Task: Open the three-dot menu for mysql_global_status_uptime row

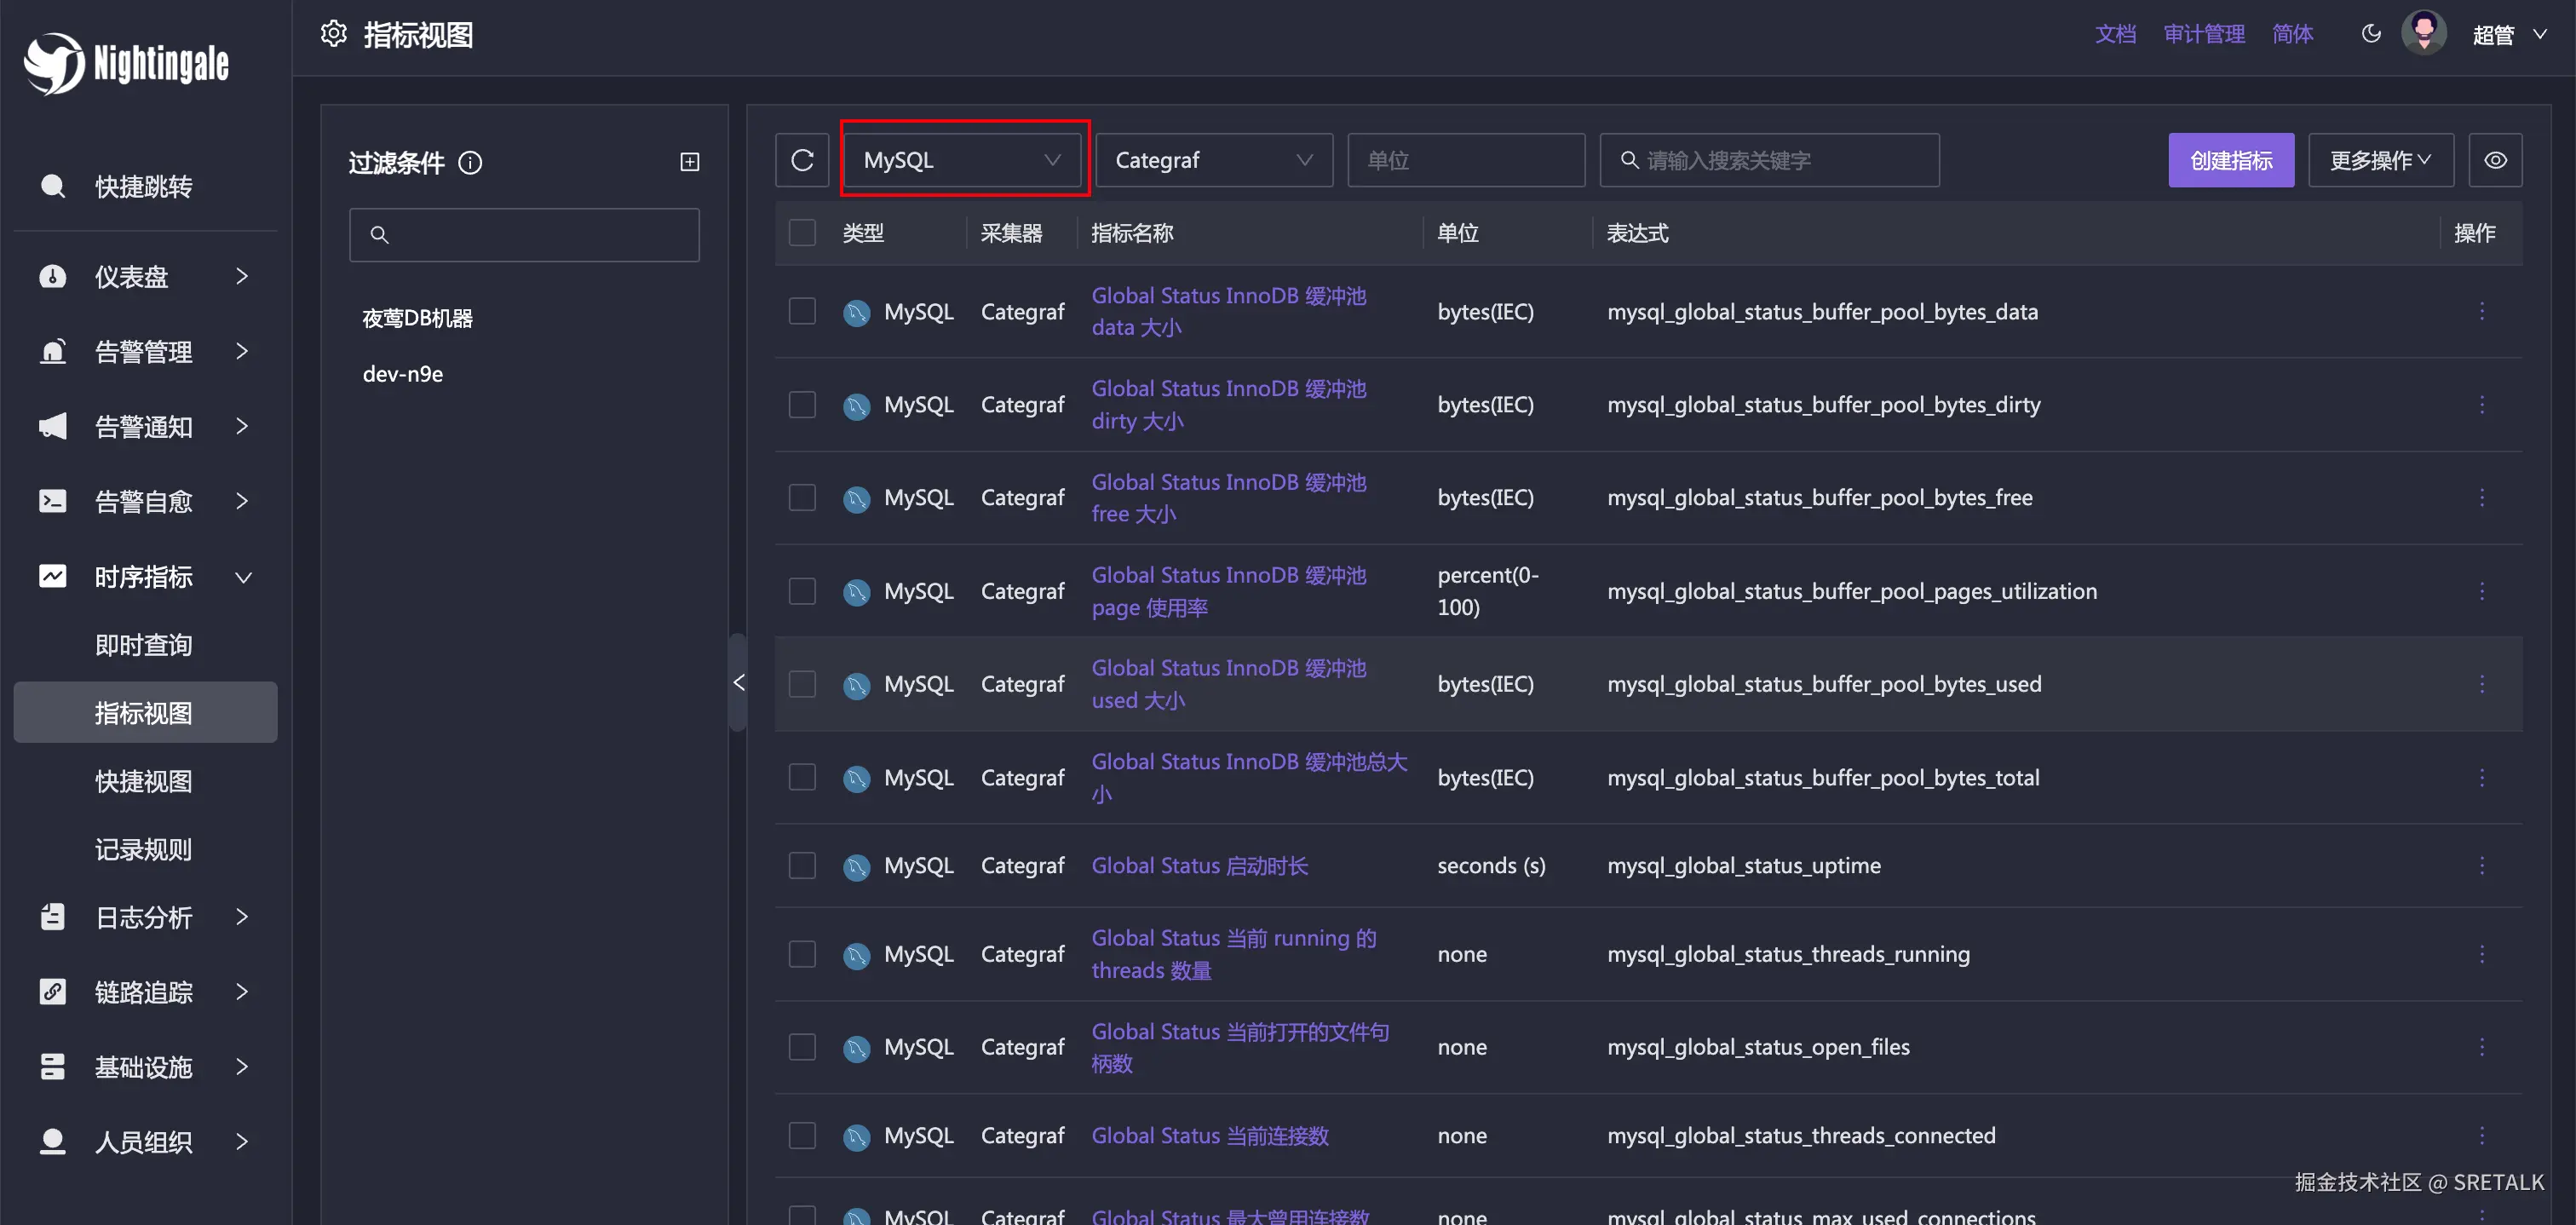Action: [x=2481, y=865]
